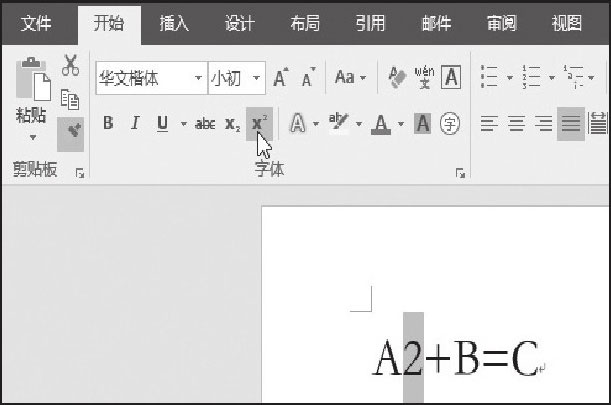Toggle Bold formatting
This screenshot has width=611, height=405.
[108, 123]
